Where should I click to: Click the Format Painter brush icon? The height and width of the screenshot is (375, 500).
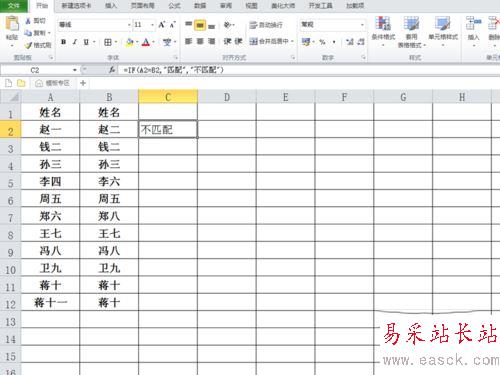pyautogui.click(x=29, y=45)
